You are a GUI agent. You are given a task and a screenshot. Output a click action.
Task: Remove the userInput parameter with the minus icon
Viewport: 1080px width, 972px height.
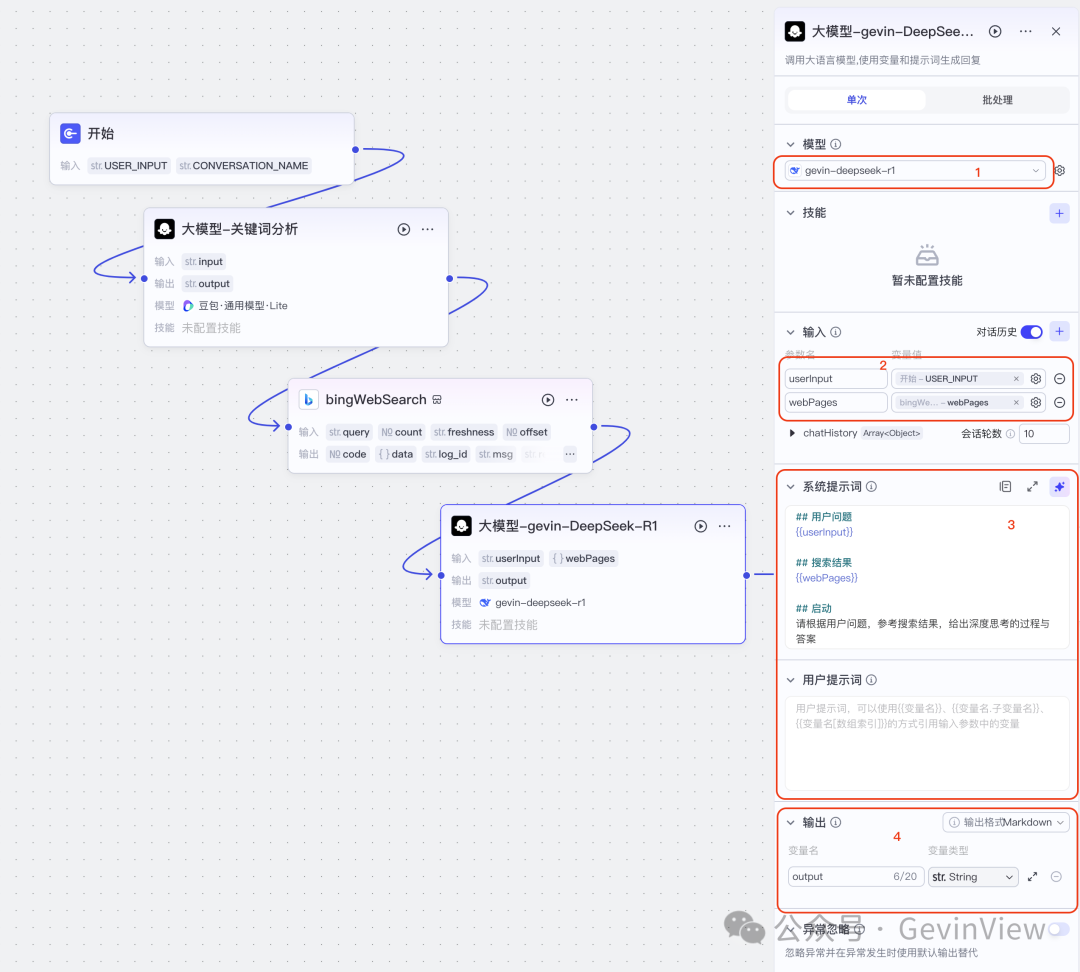1059,379
